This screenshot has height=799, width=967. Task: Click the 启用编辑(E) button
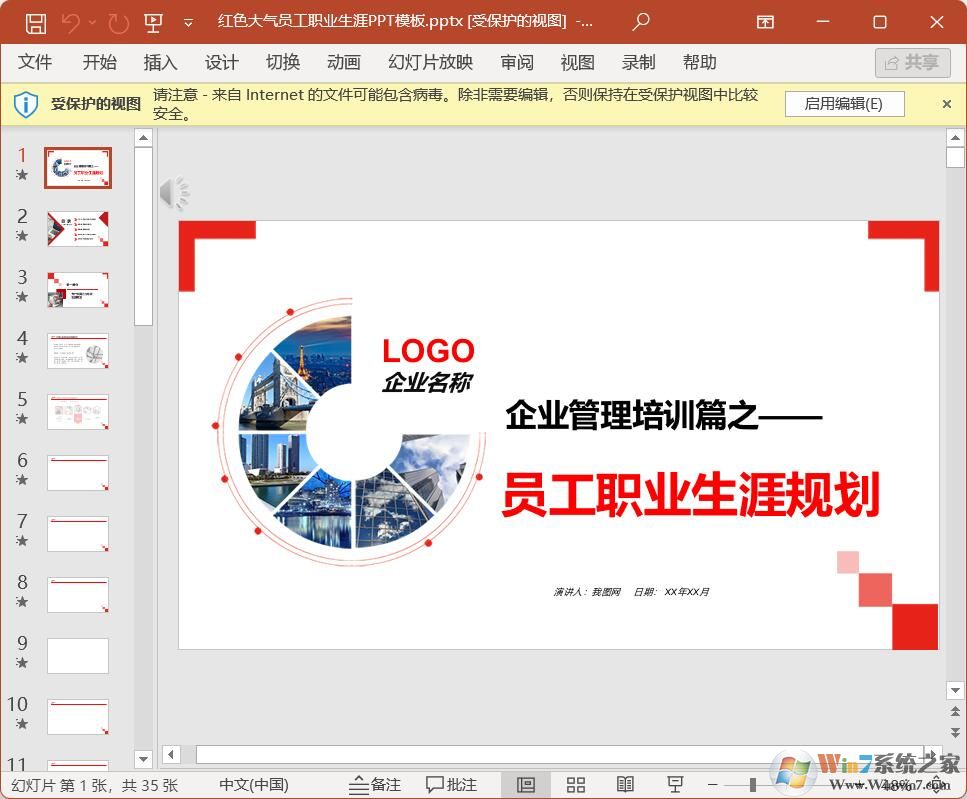[844, 103]
